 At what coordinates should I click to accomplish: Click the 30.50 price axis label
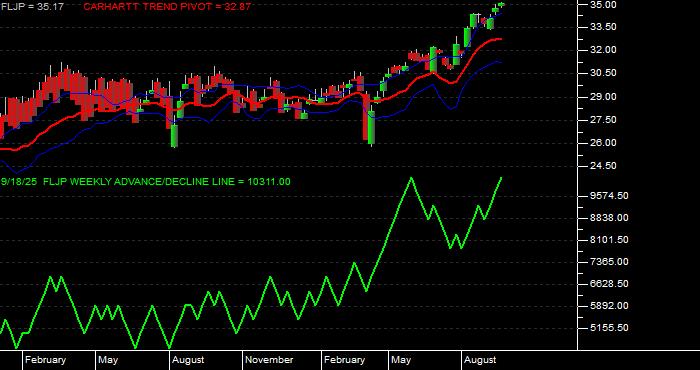point(603,73)
